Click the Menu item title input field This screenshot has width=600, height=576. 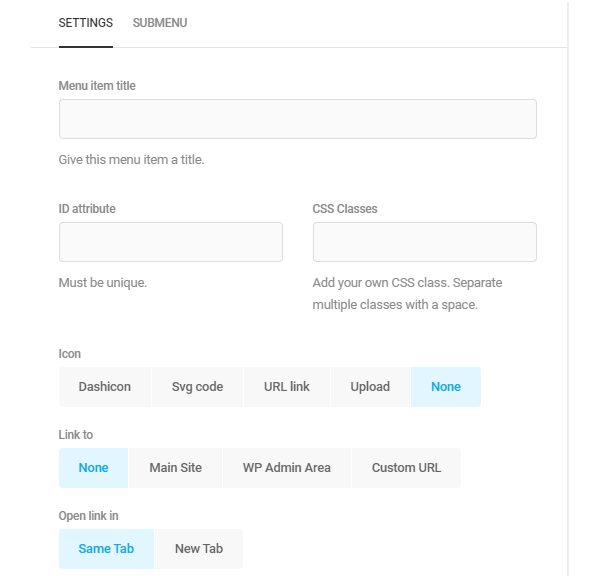tap(297, 119)
